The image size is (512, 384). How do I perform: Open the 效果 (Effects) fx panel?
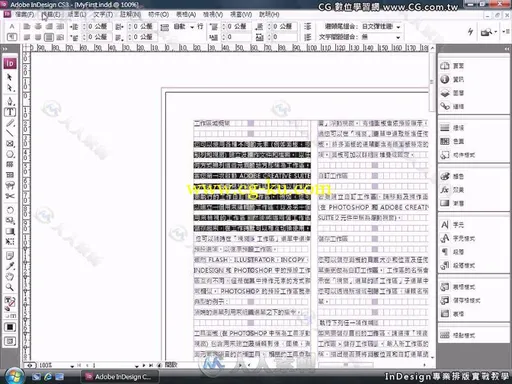[452, 190]
